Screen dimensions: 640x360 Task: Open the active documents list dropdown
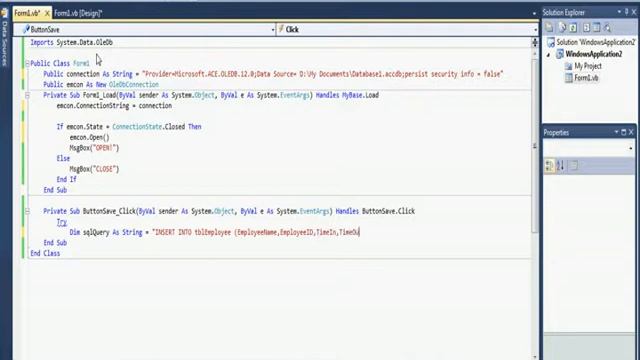tap(534, 13)
